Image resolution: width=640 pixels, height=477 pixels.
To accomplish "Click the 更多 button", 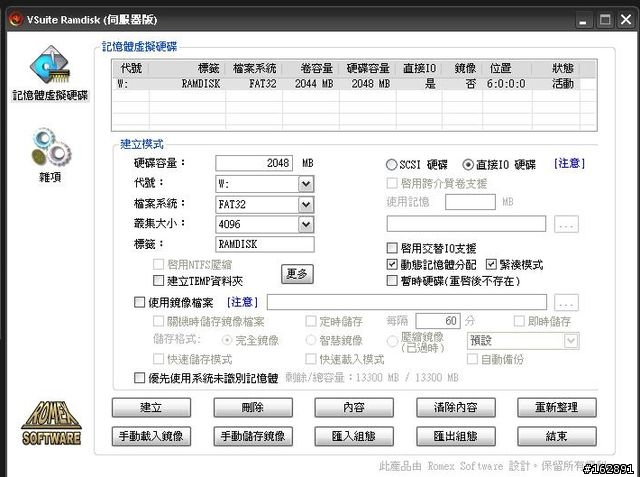I will [297, 274].
